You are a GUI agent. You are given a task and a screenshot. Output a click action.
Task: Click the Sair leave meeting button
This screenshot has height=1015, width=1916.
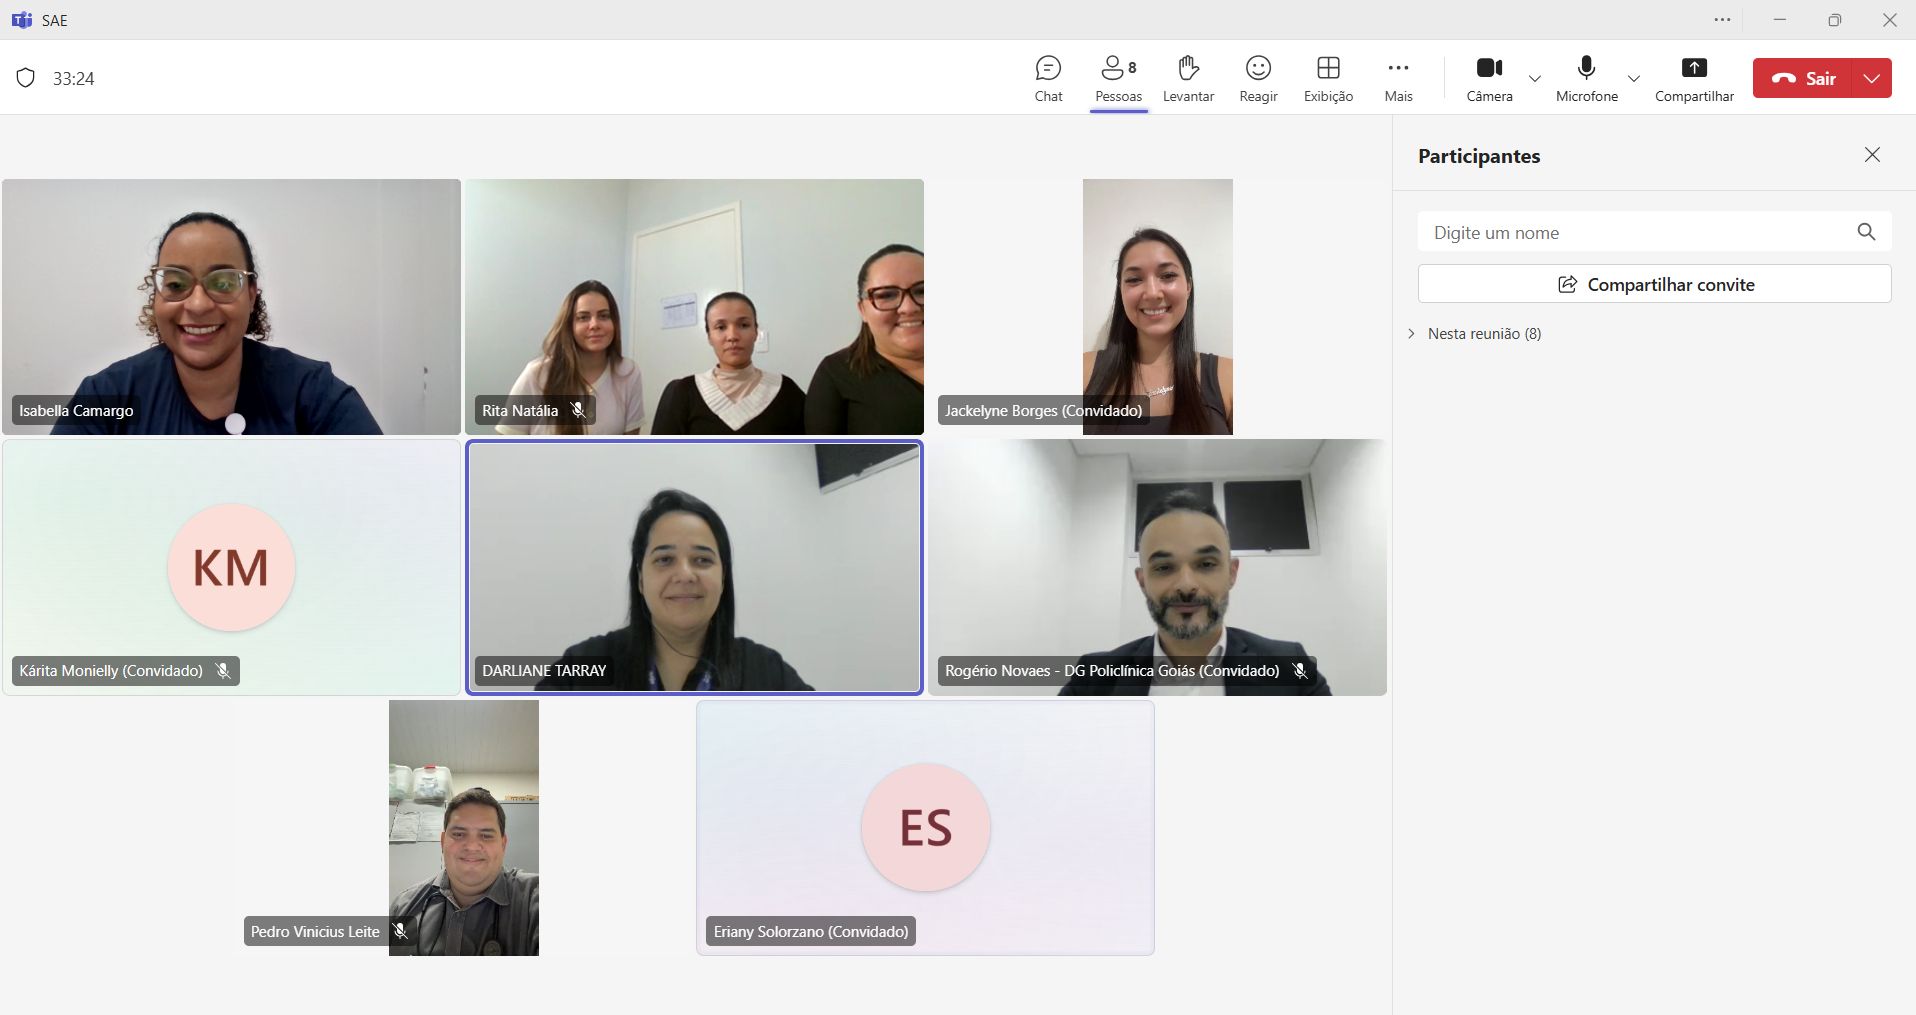click(x=1803, y=78)
